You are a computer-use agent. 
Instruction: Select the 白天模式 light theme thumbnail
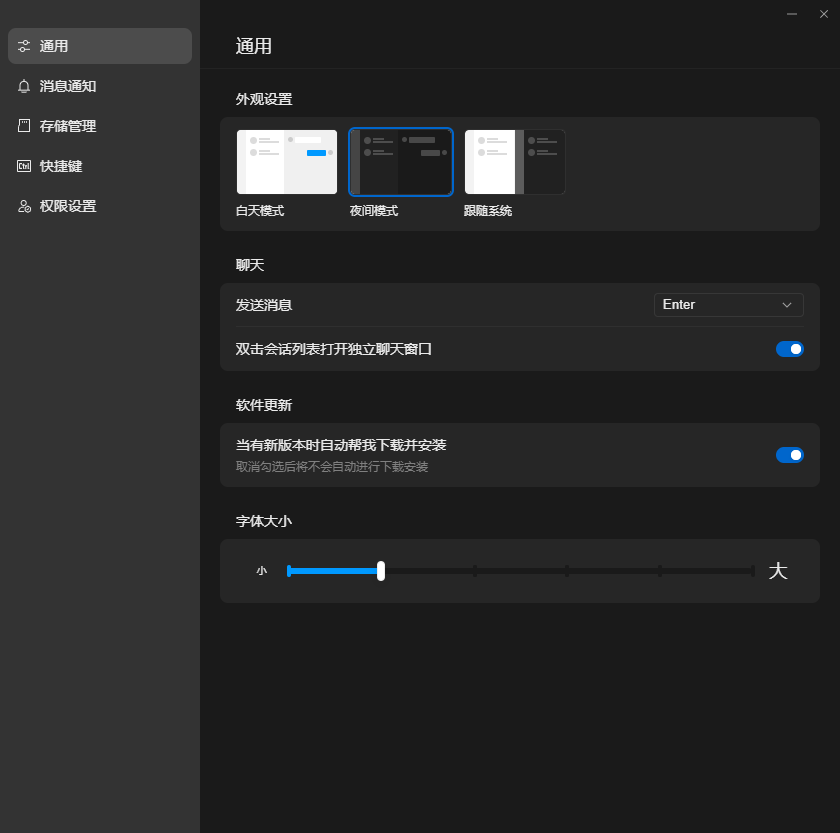click(x=287, y=162)
